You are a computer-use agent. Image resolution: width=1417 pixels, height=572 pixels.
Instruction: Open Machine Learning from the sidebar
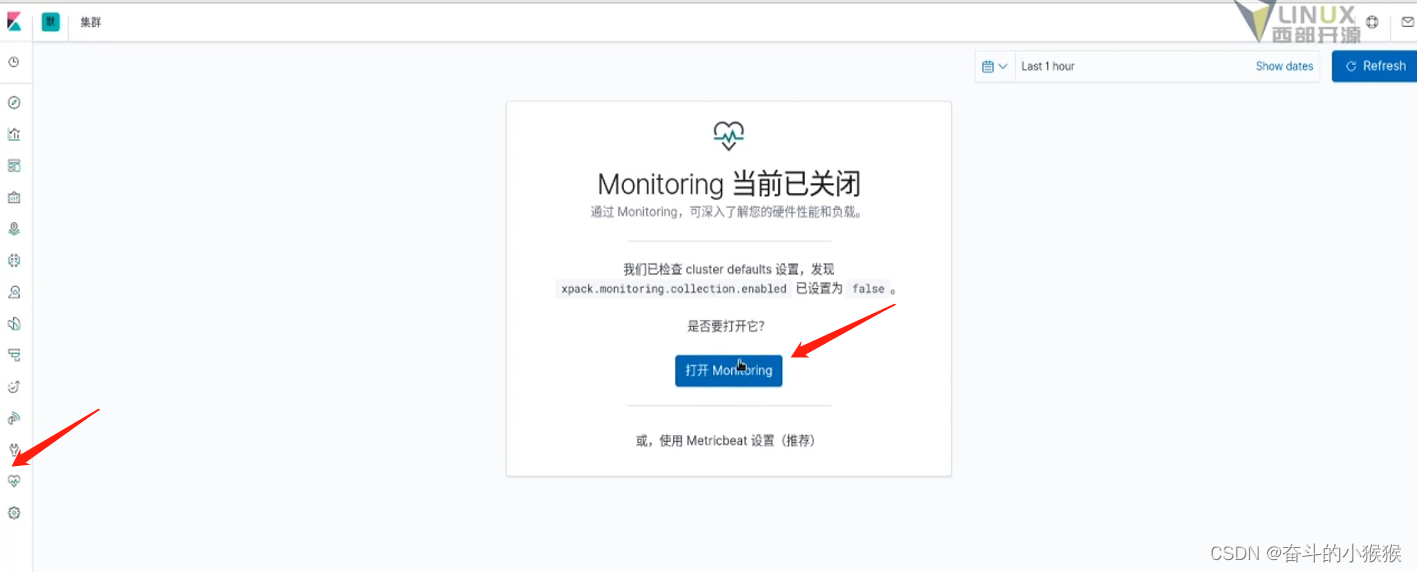[14, 260]
